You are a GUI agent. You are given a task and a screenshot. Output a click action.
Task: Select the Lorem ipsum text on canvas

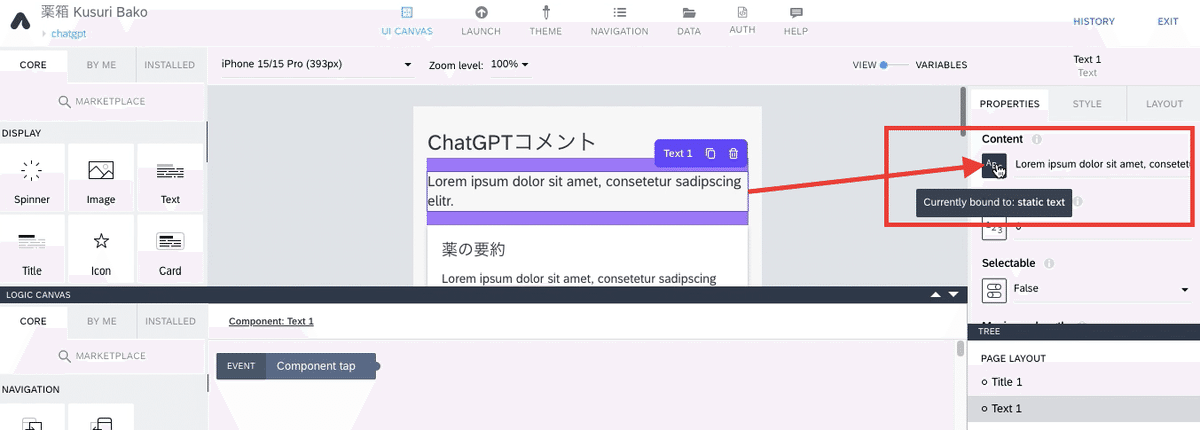[x=587, y=191]
